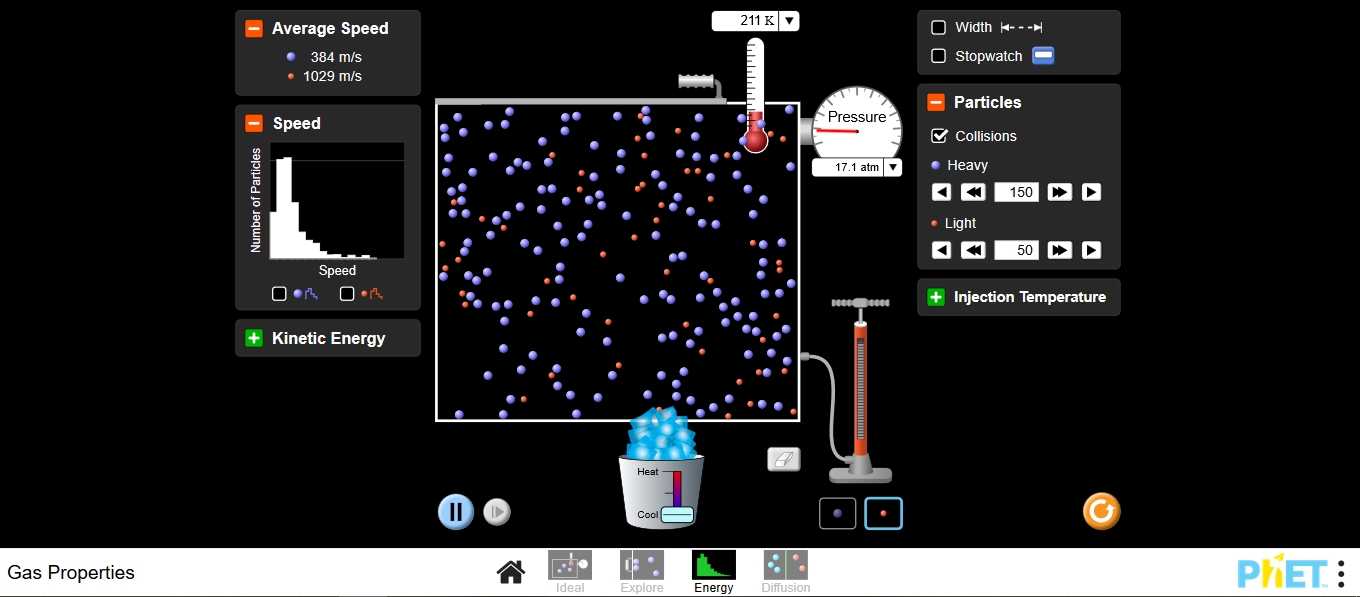Open the pressure units dropdown
The image size is (1360, 597).
click(893, 167)
